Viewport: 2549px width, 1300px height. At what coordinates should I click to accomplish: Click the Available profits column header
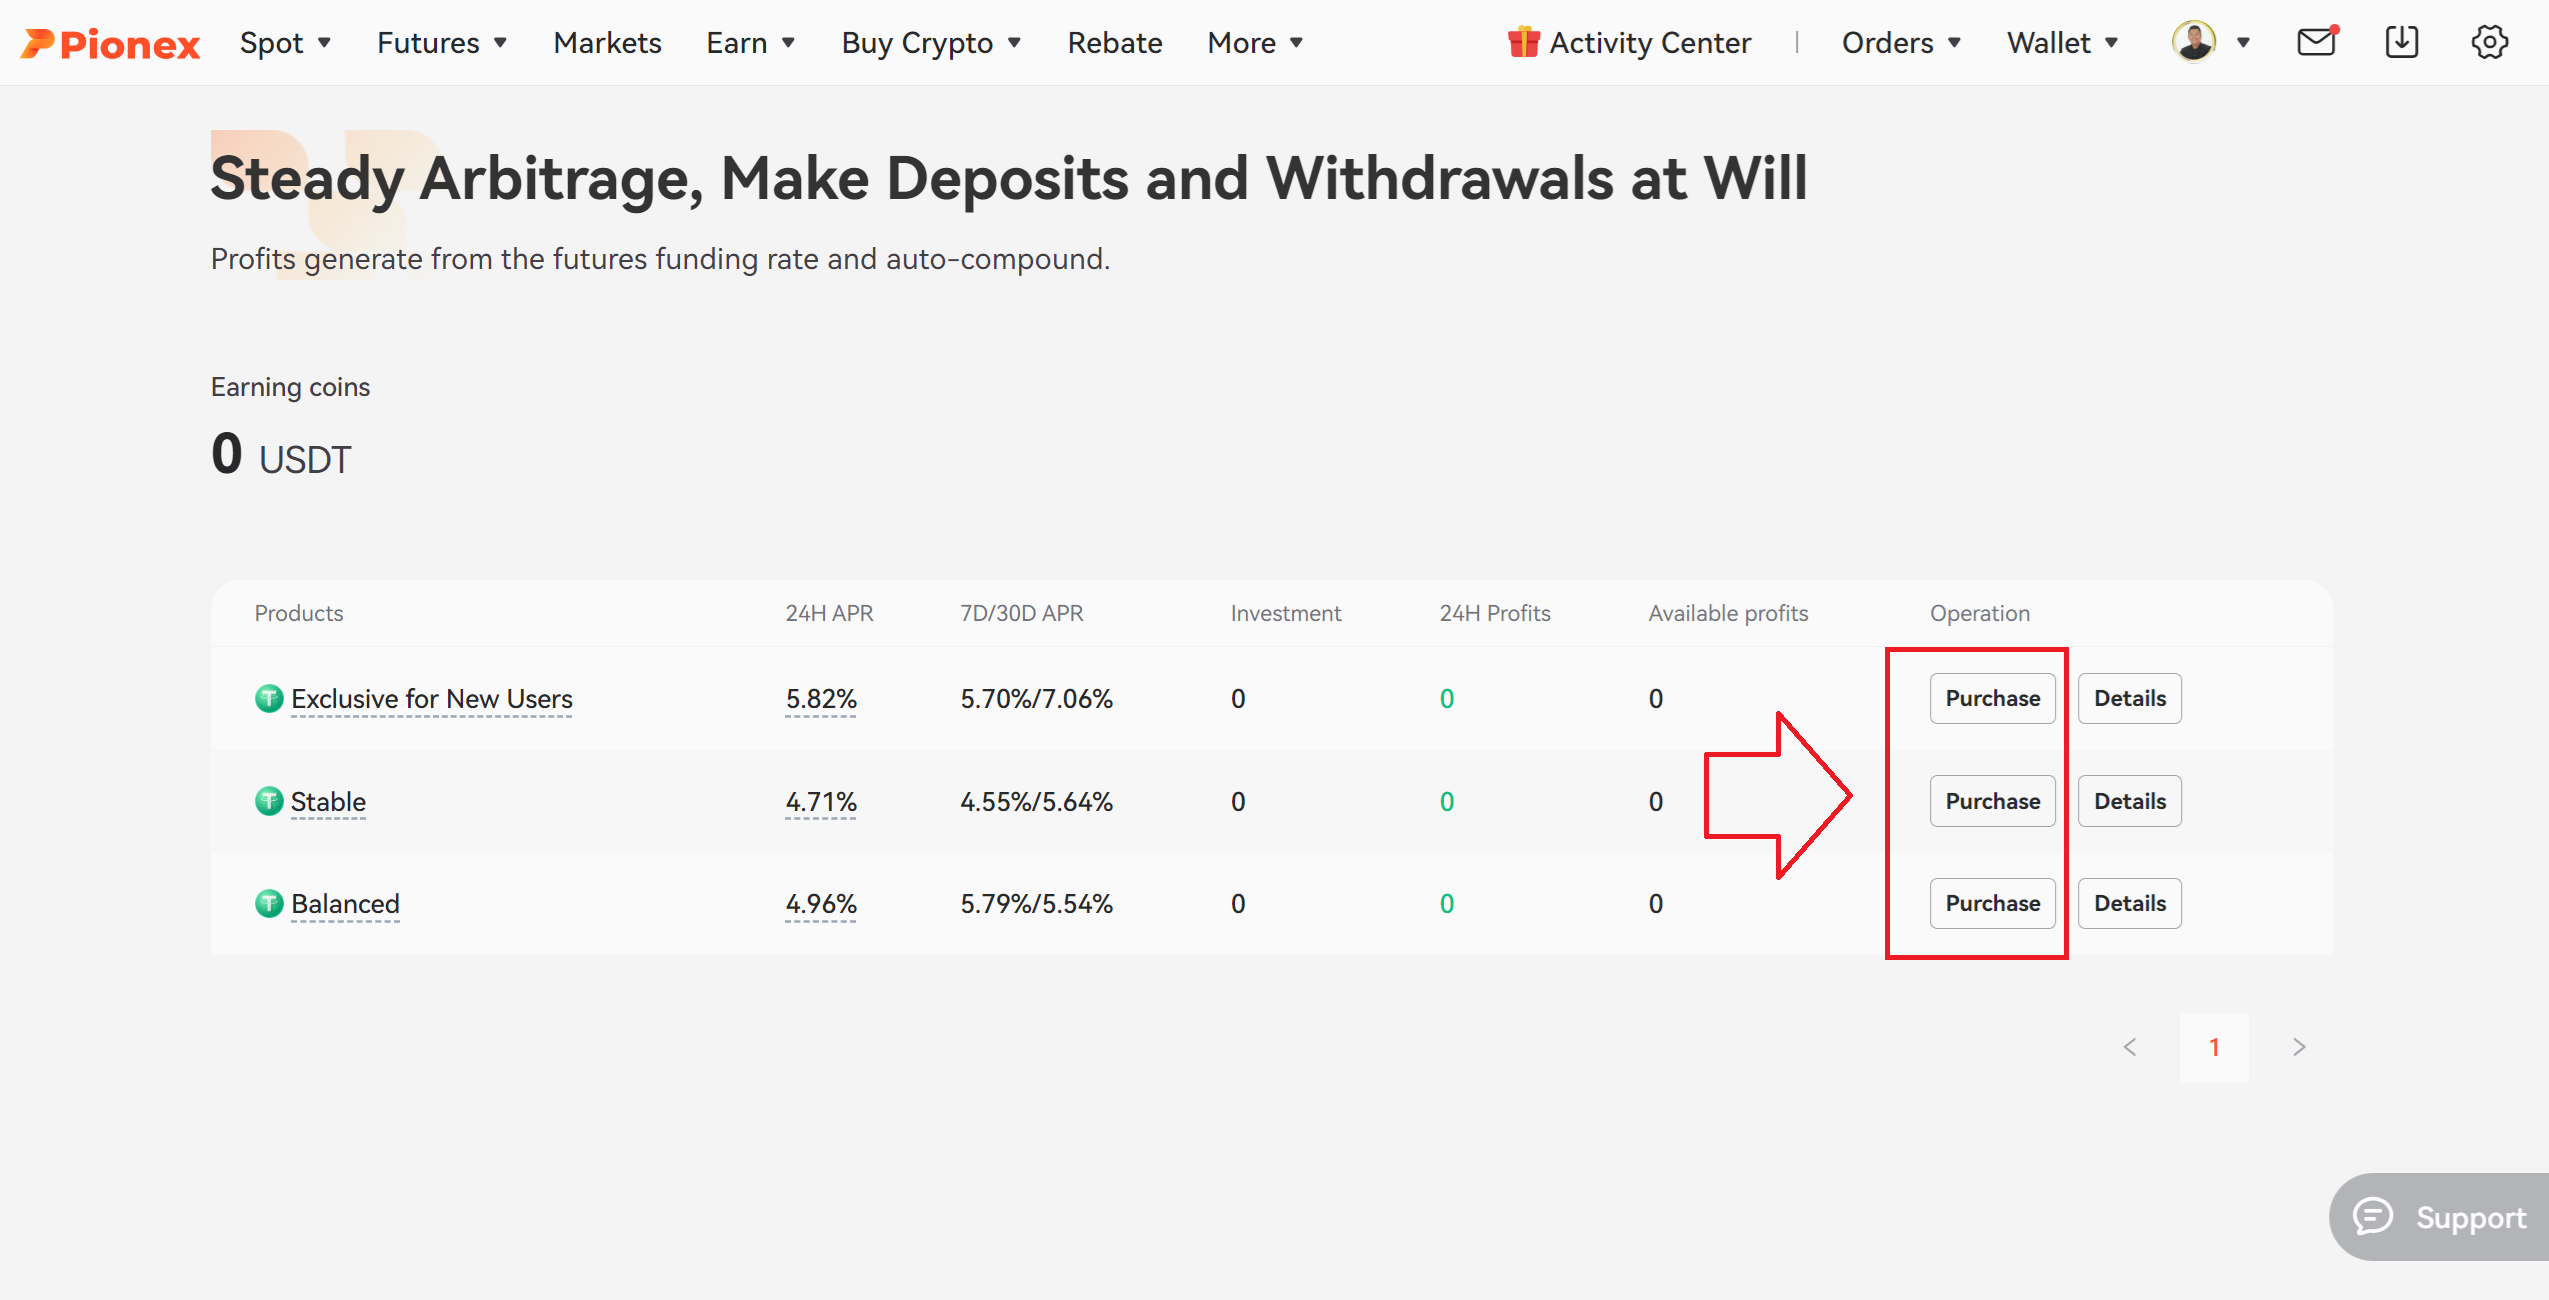pos(1728,613)
